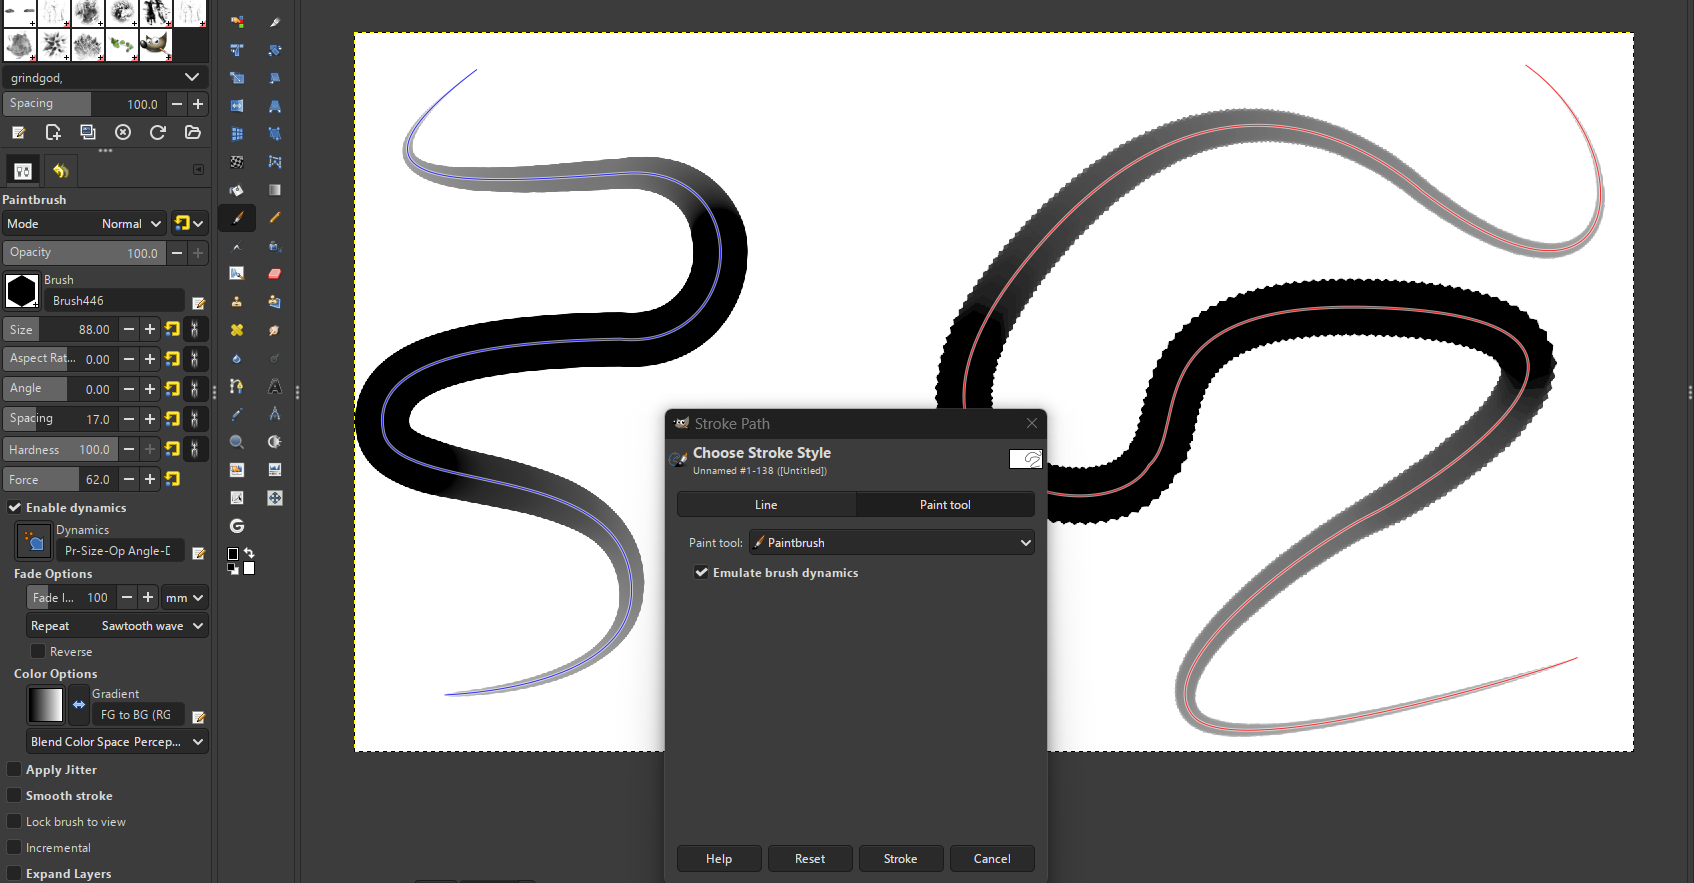Duplicate the selected brush
Image resolution: width=1694 pixels, height=883 pixels.
click(88, 132)
